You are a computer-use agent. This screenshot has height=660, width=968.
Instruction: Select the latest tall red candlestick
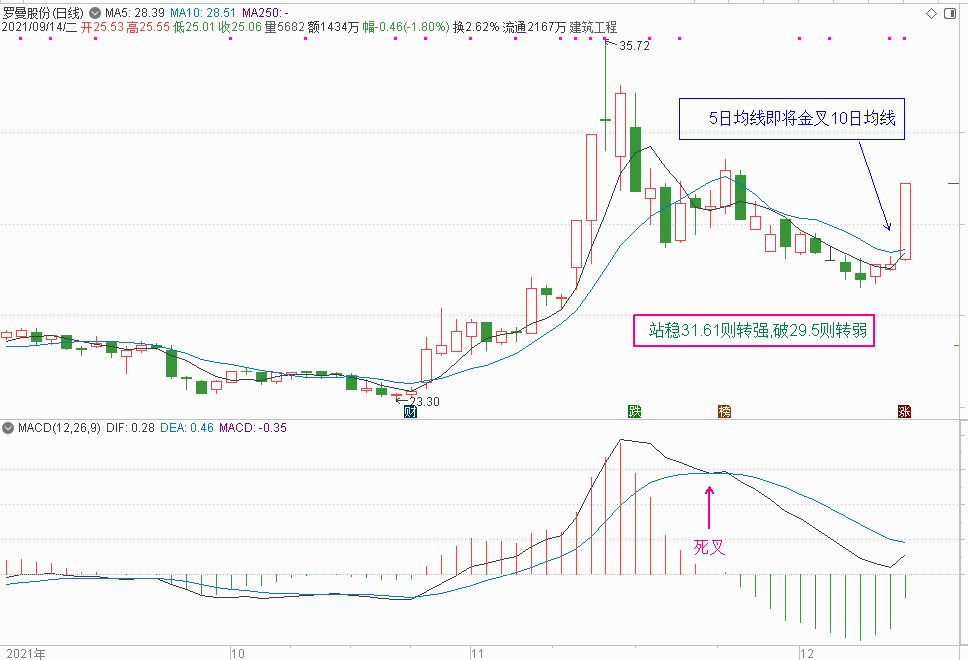click(905, 221)
